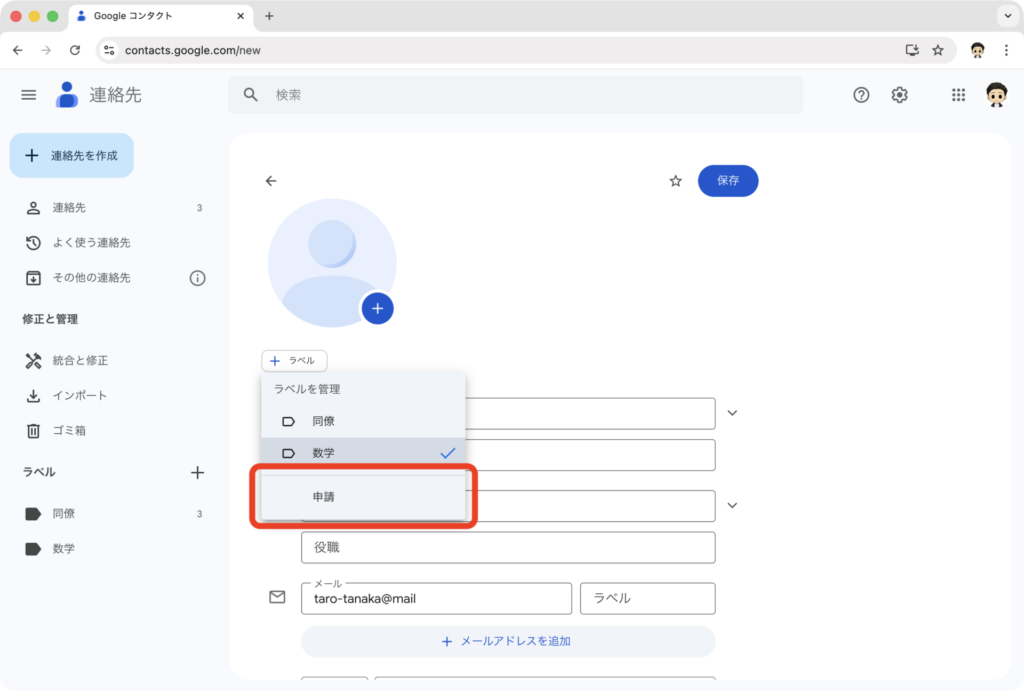Image resolution: width=1024 pixels, height=691 pixels.
Task: Star this contact as favorite
Action: pyautogui.click(x=675, y=181)
